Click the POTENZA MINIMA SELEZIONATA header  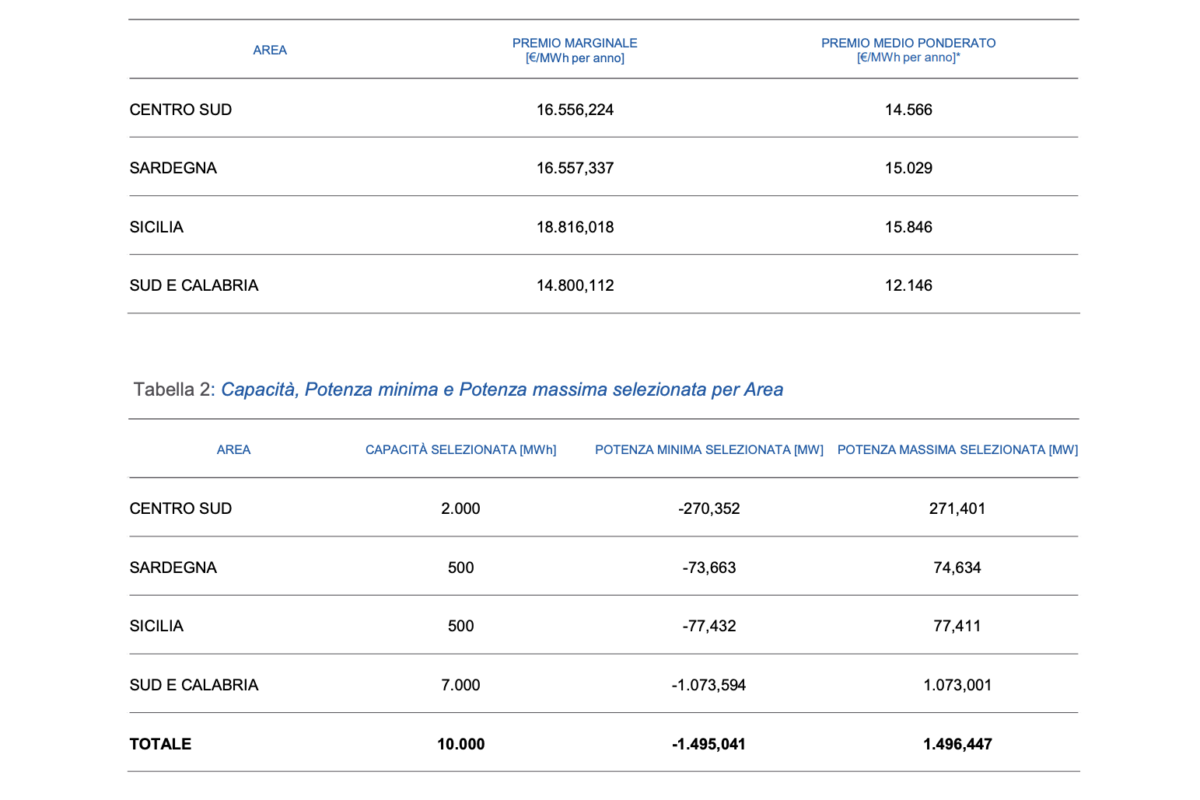(709, 450)
